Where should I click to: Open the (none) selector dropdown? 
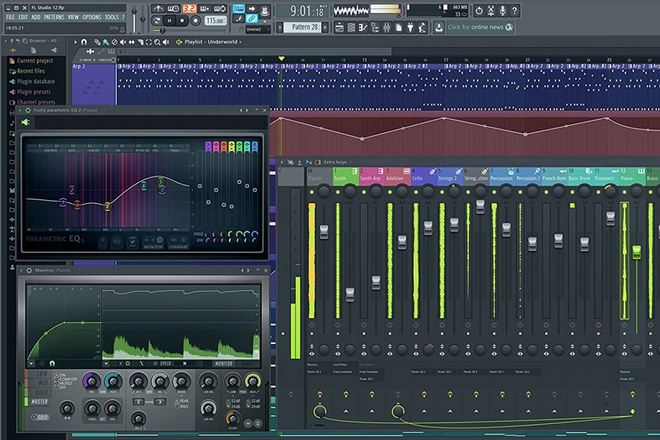point(258,29)
